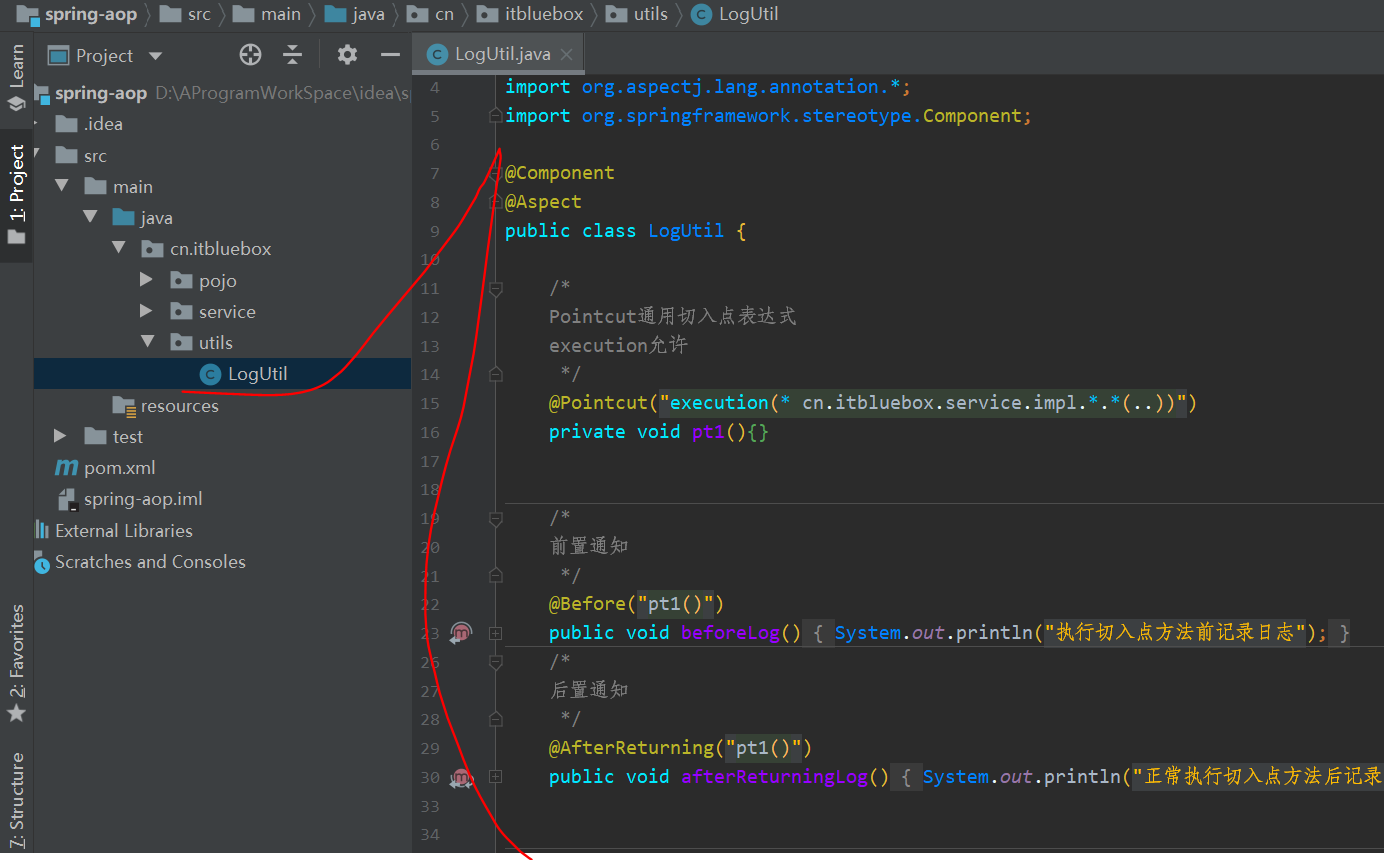The width and height of the screenshot is (1384, 860).
Task: Click advice gutter icon next to afterReturningLog
Action: coord(460,777)
